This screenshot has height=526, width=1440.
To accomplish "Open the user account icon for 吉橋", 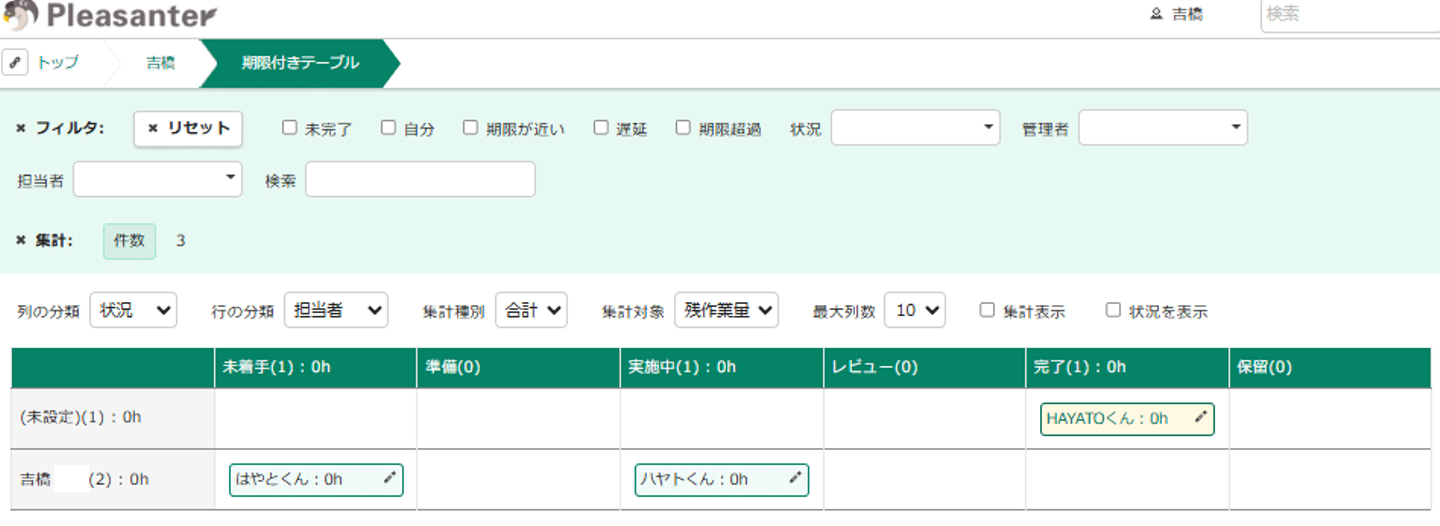I will tap(1156, 14).
